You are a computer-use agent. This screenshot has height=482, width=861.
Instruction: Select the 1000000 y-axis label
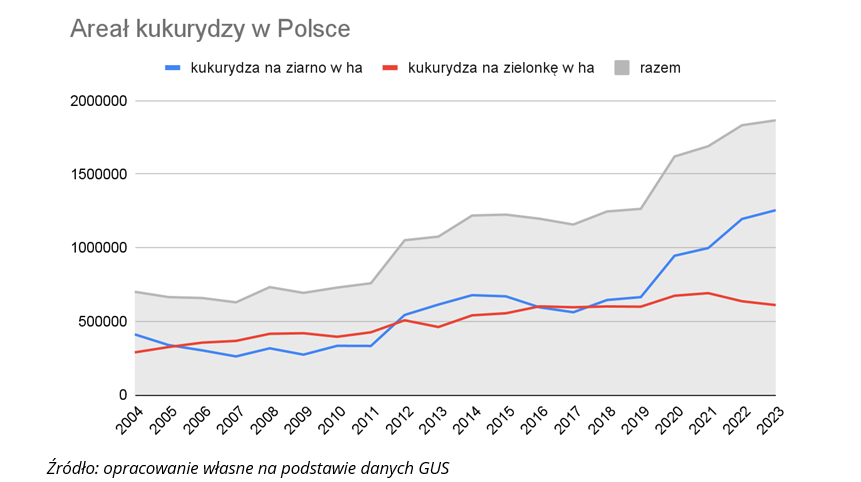(x=98, y=248)
